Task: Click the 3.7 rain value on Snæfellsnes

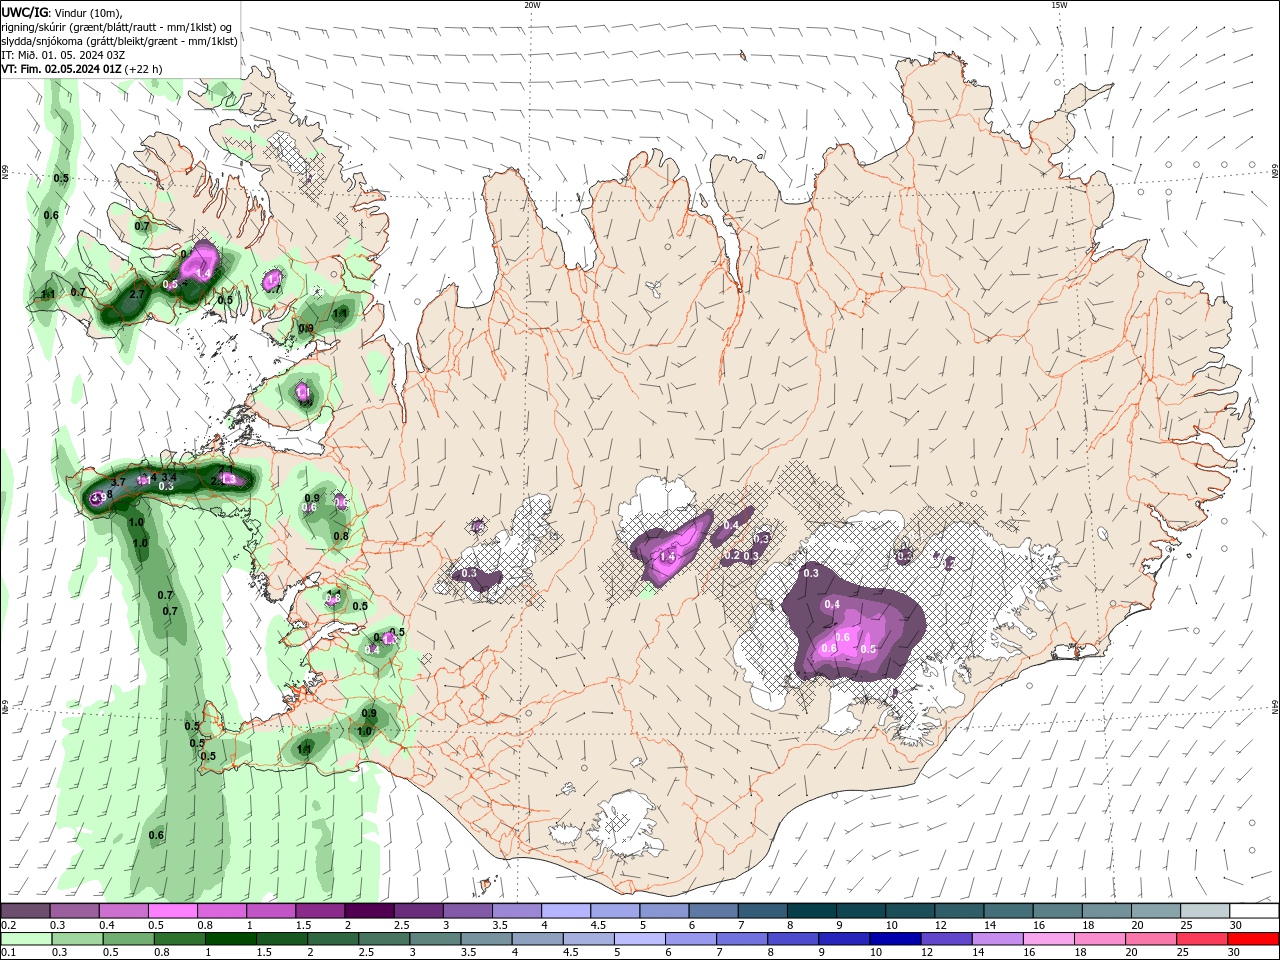Action: tap(117, 482)
